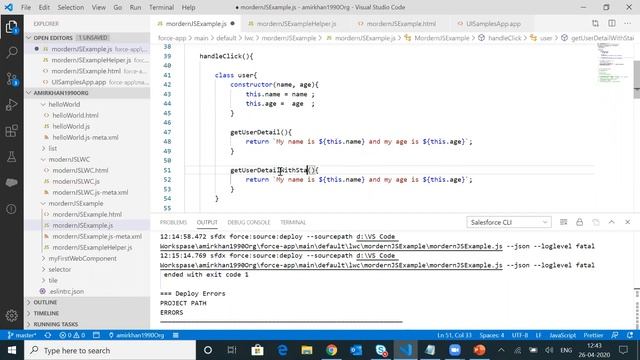Click the code minimap
The height and width of the screenshot is (360, 640).
[x=613, y=63]
